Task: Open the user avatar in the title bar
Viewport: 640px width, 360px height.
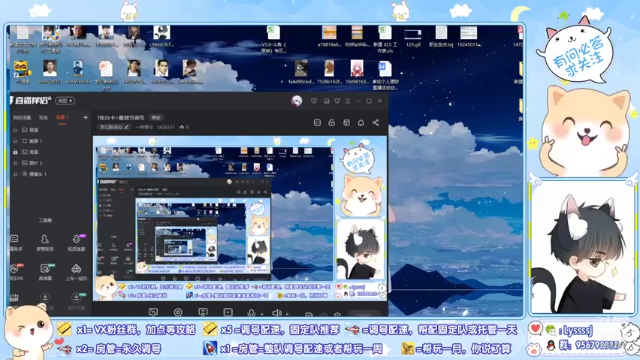Action: click(297, 101)
